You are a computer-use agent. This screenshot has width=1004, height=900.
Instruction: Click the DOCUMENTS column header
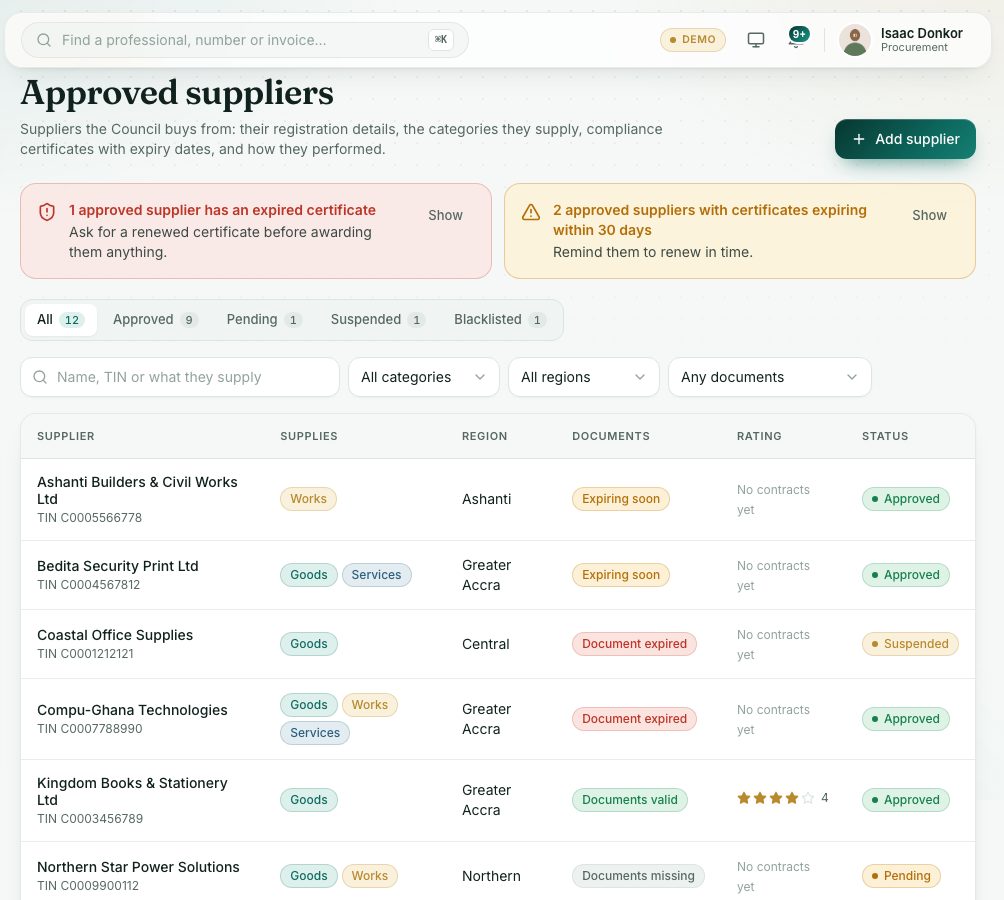click(x=611, y=436)
